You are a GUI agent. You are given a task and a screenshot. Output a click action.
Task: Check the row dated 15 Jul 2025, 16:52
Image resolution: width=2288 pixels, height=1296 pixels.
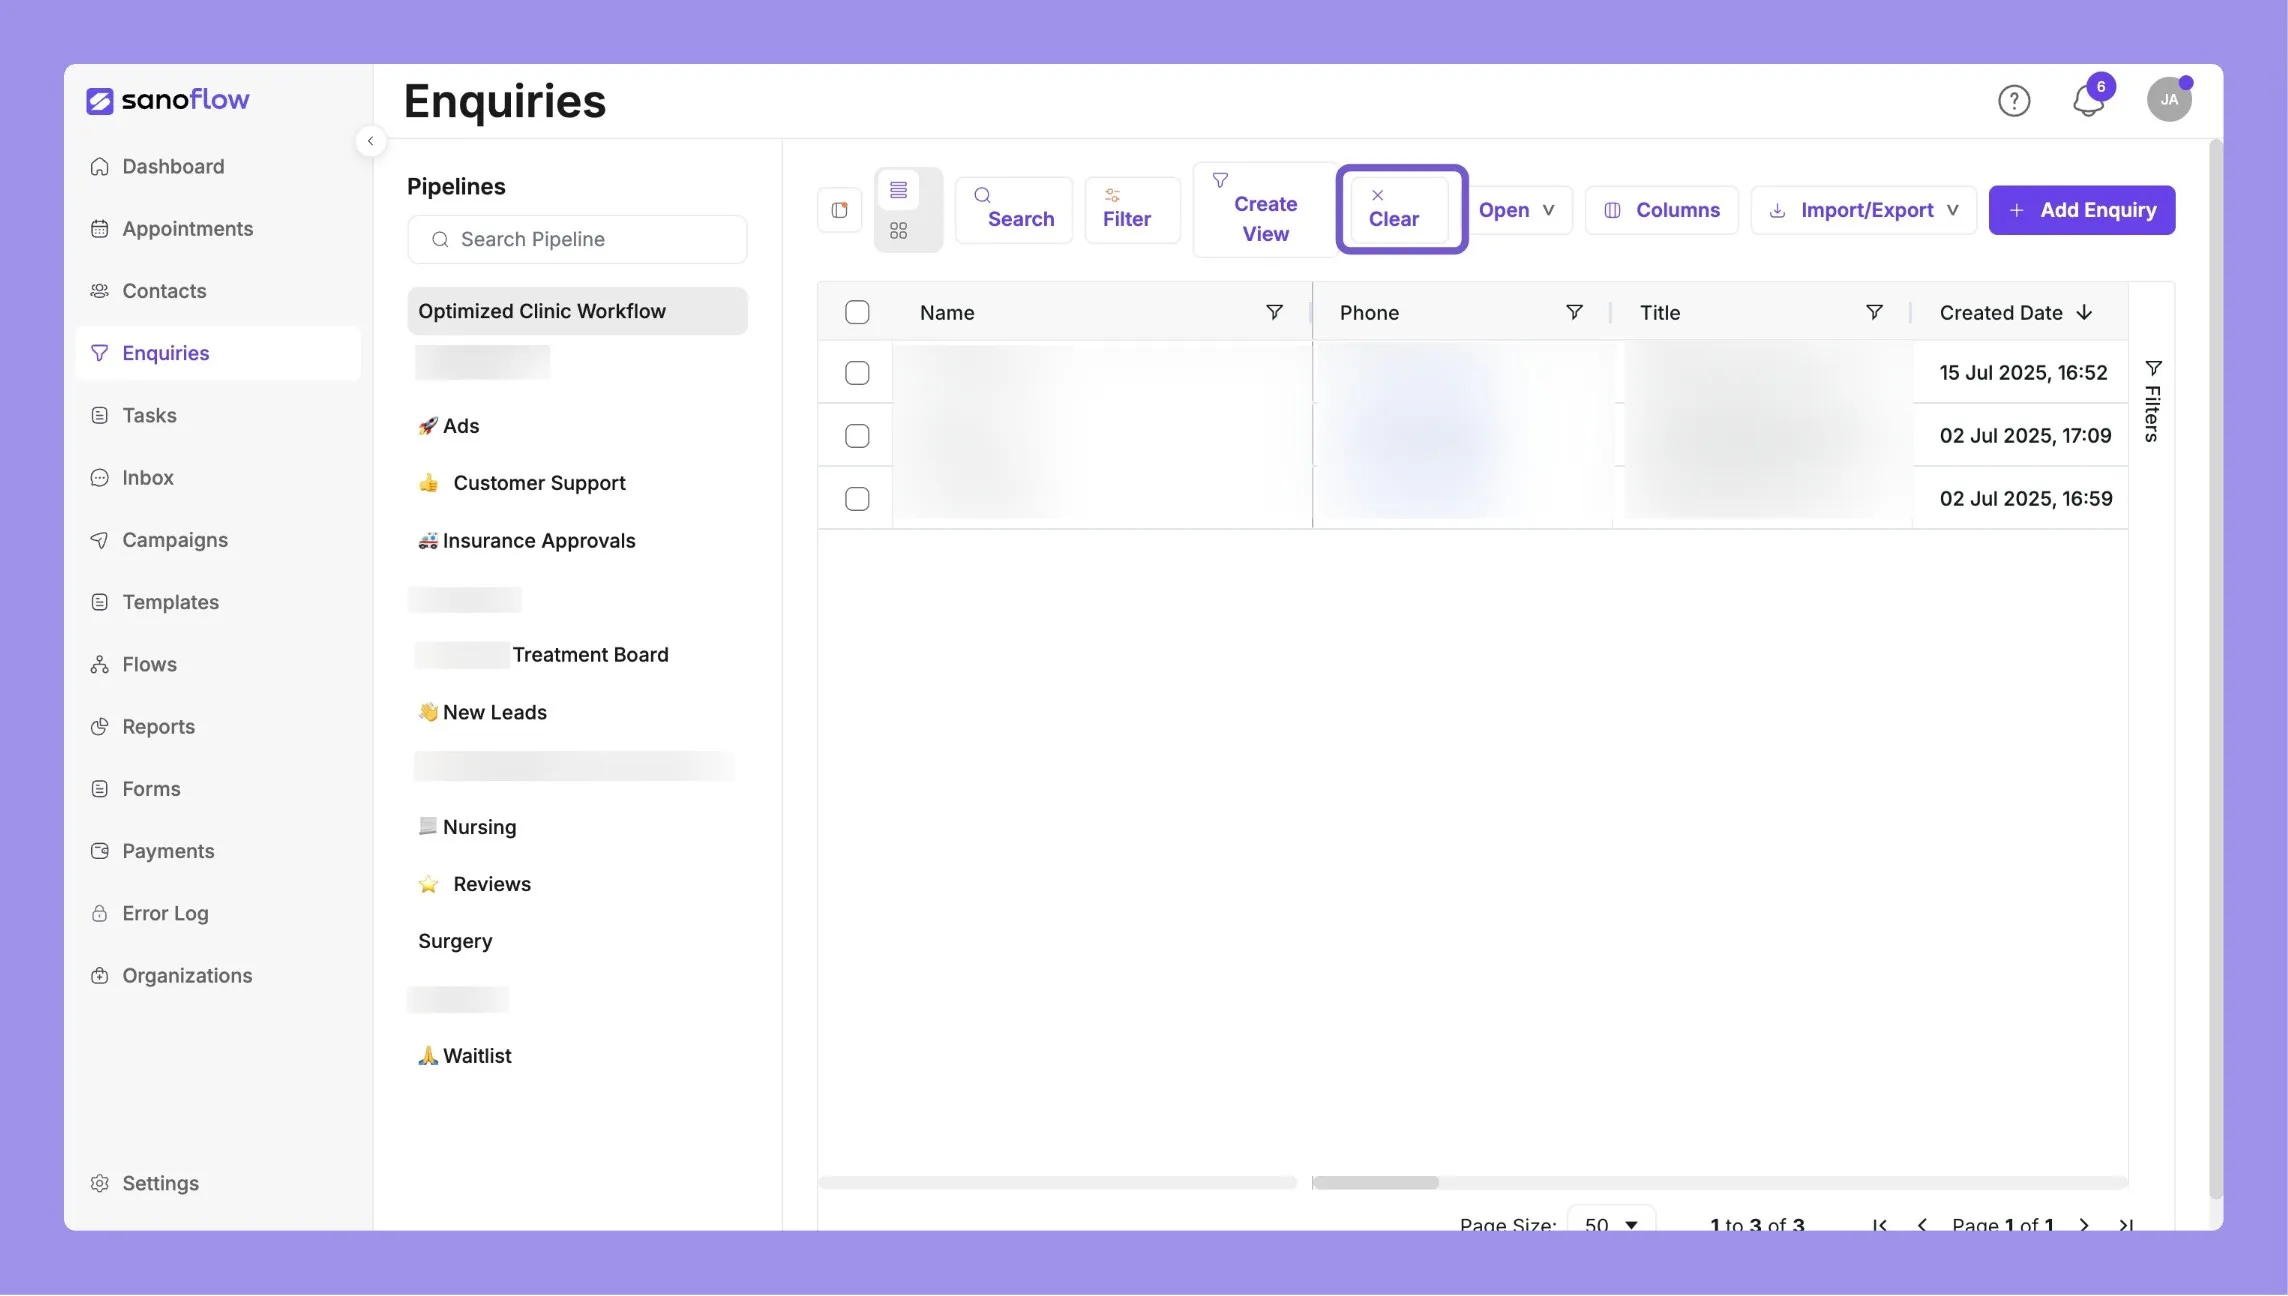[x=857, y=373]
